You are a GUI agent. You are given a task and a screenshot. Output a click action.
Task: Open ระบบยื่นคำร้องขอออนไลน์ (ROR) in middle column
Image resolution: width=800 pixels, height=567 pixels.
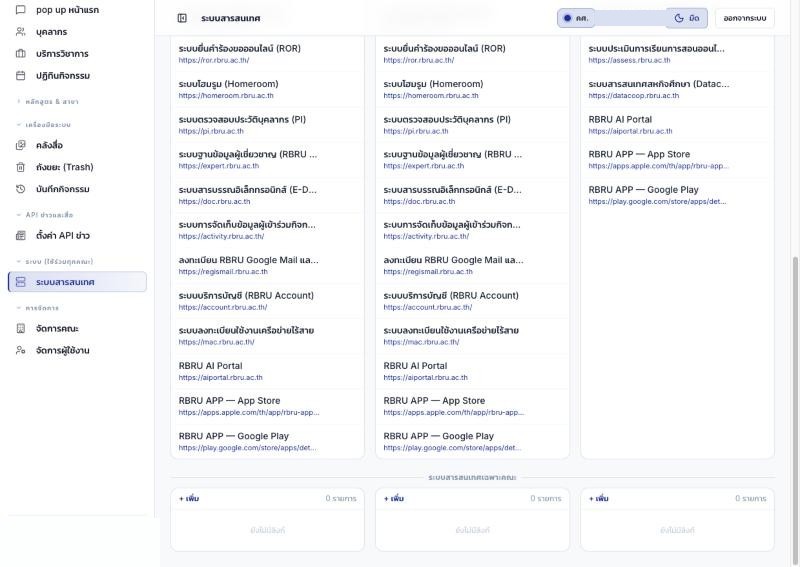[x=472, y=54]
